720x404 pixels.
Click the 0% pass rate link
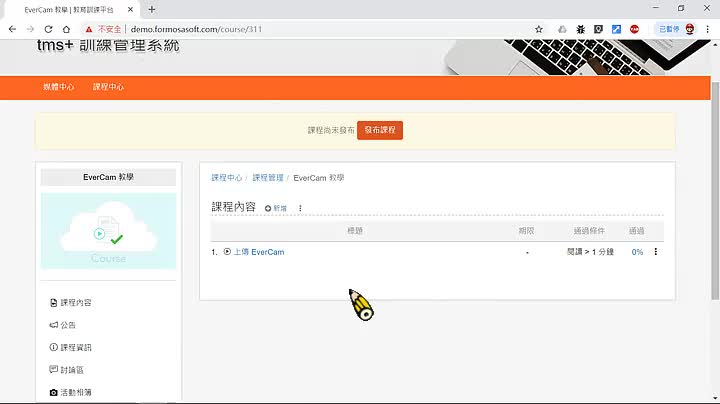pos(637,252)
